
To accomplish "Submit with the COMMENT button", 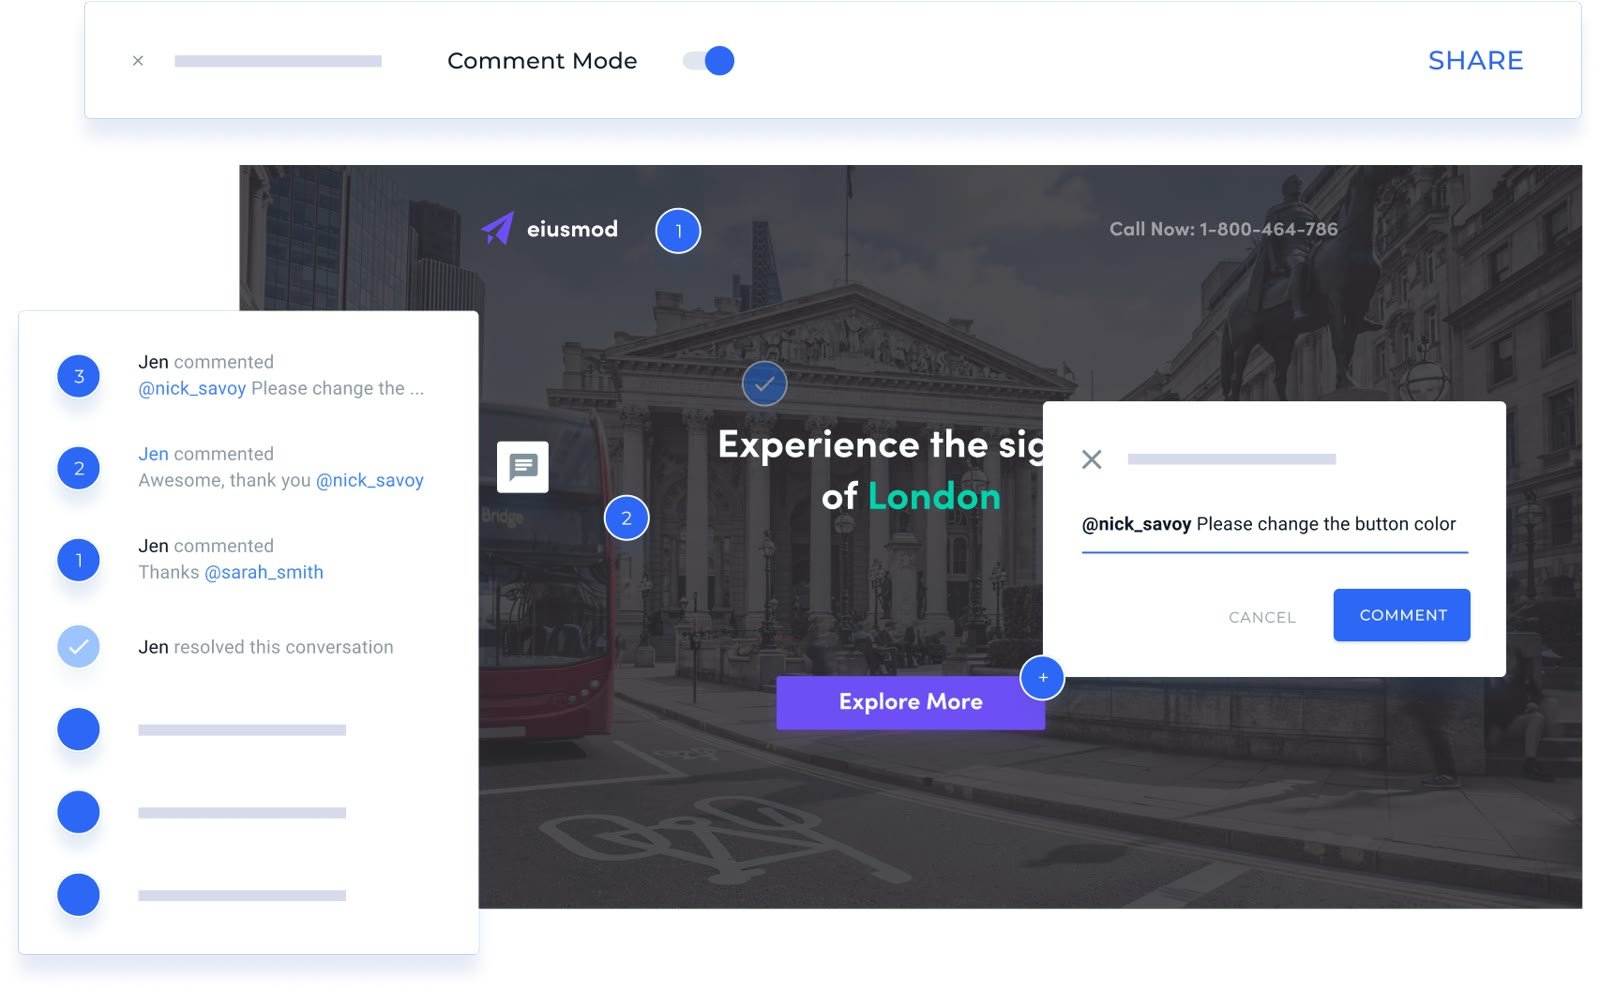I will 1402,615.
